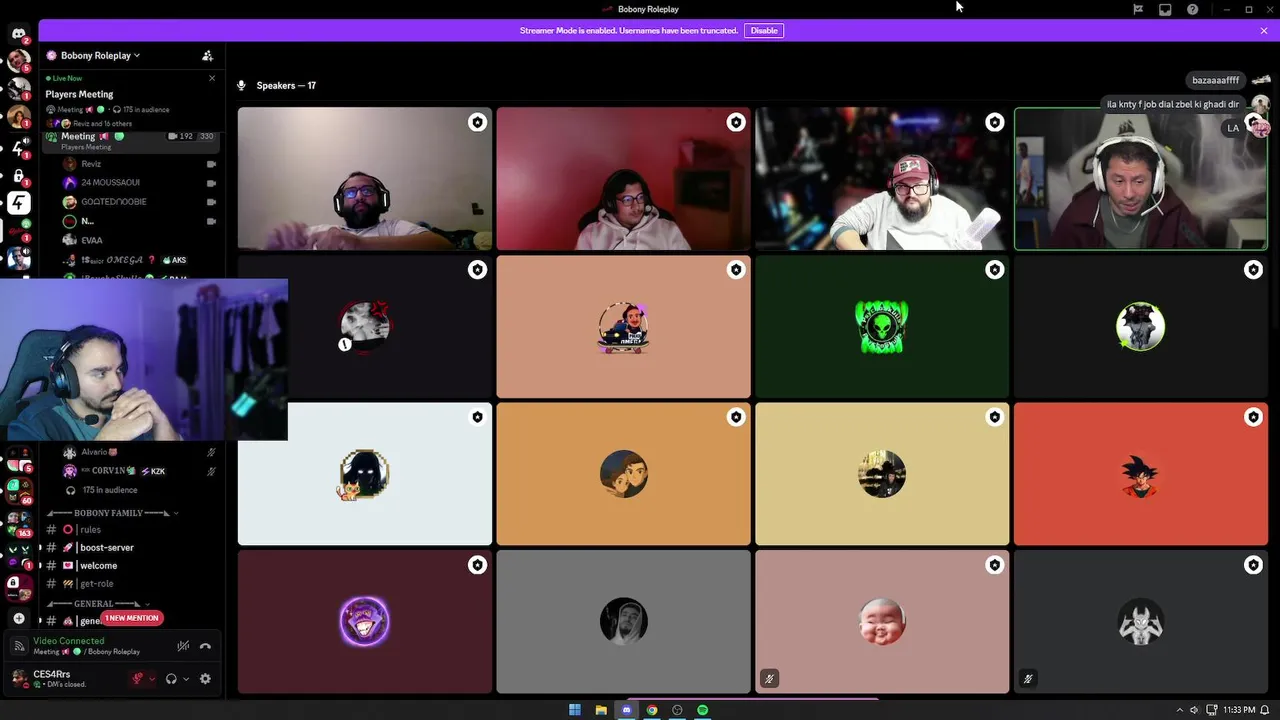
Task: Toggle noise suppression in voice panel
Action: click(183, 646)
